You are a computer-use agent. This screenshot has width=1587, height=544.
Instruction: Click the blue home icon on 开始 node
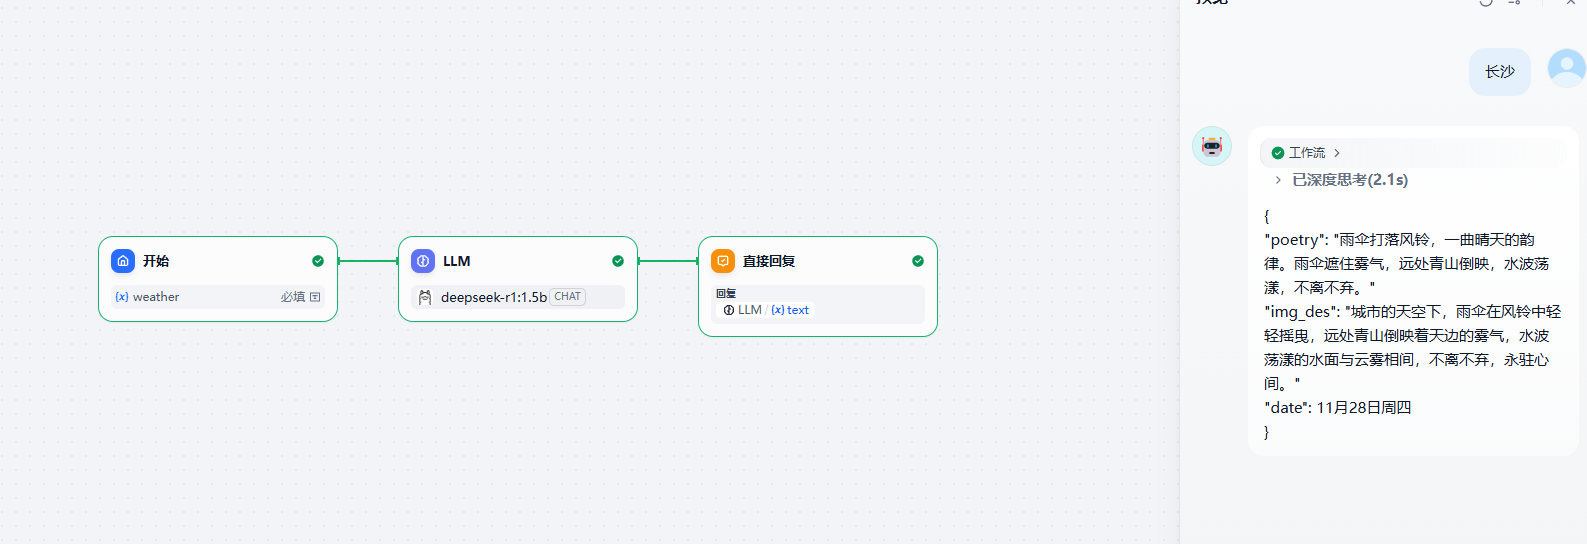[x=123, y=261]
